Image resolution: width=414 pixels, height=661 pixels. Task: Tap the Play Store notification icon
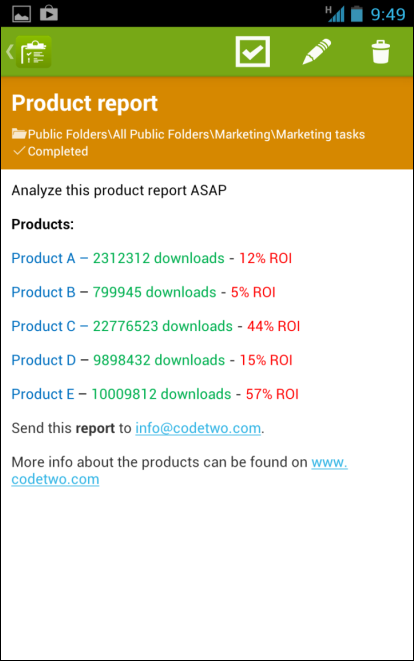[x=49, y=13]
